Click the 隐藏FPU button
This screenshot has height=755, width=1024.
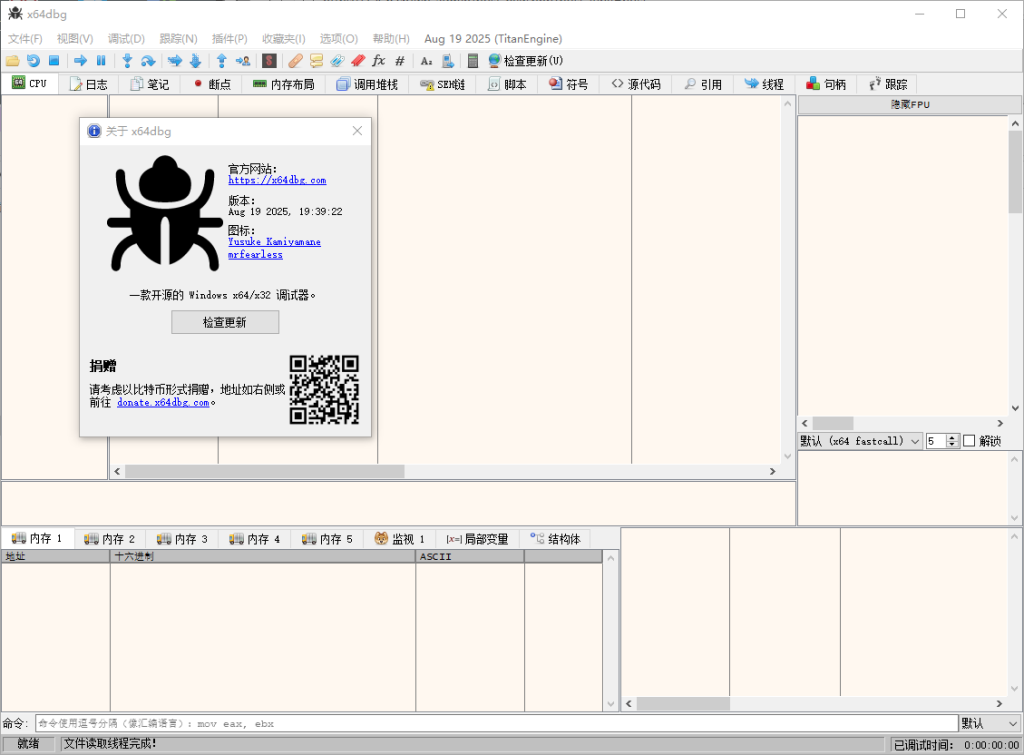click(x=910, y=105)
